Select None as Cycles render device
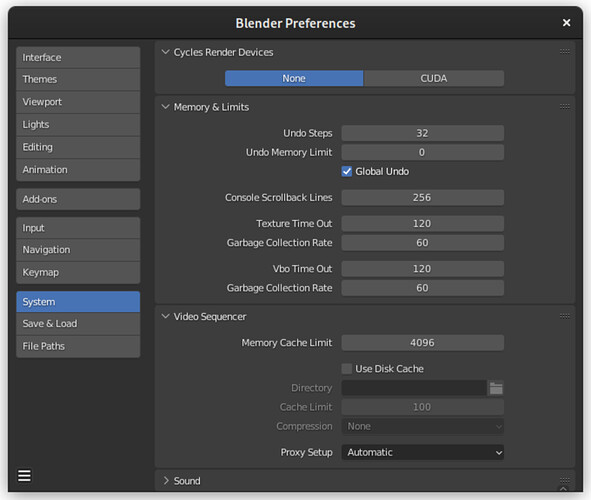The height and width of the screenshot is (500, 591). 294,78
